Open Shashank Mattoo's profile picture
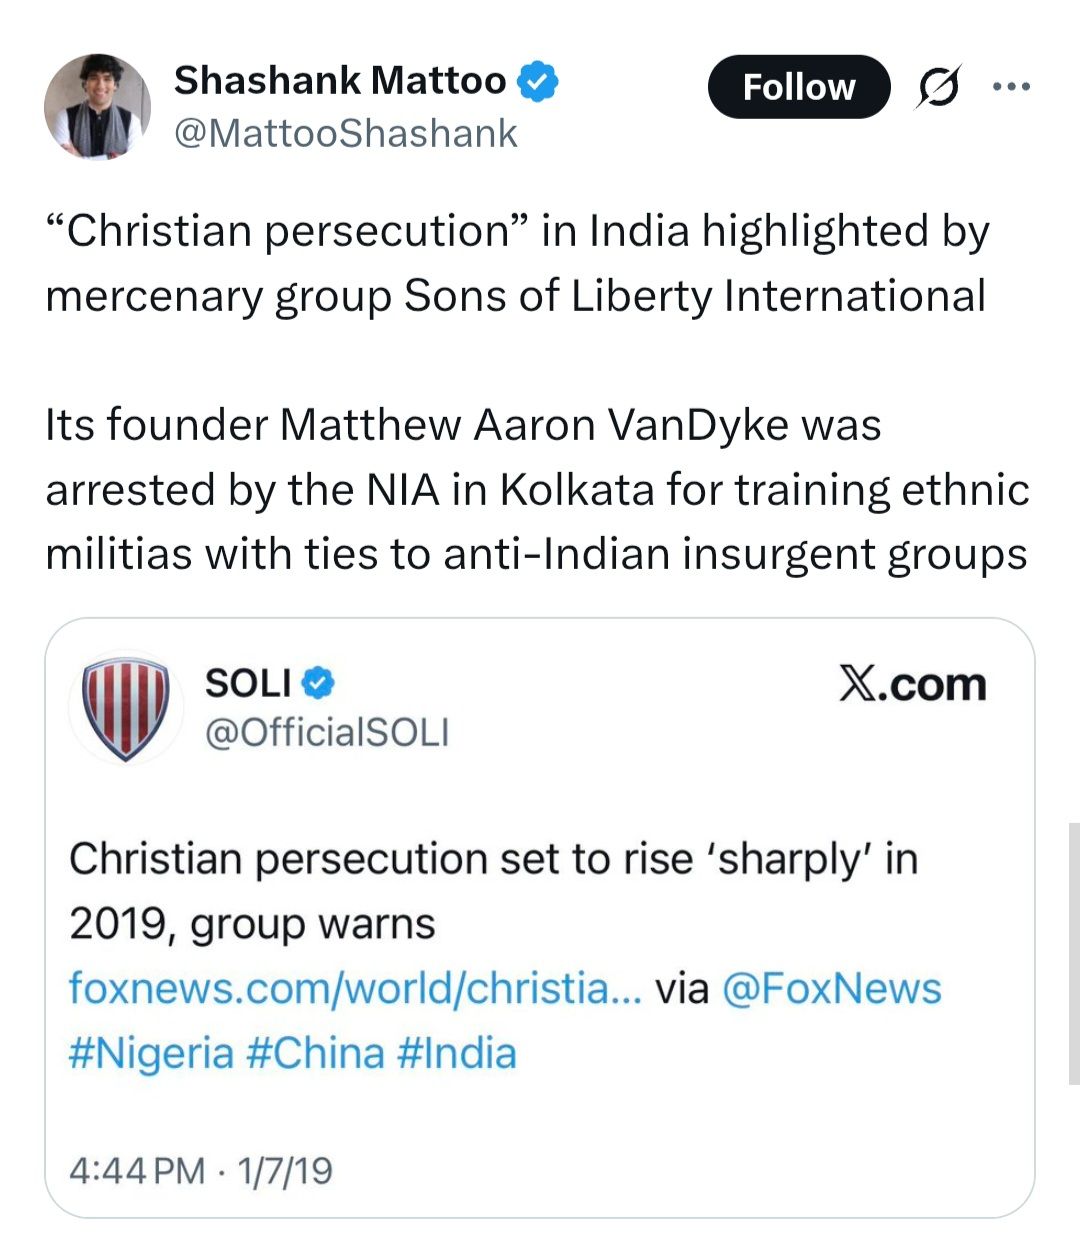This screenshot has height=1248, width=1080. 97,107
